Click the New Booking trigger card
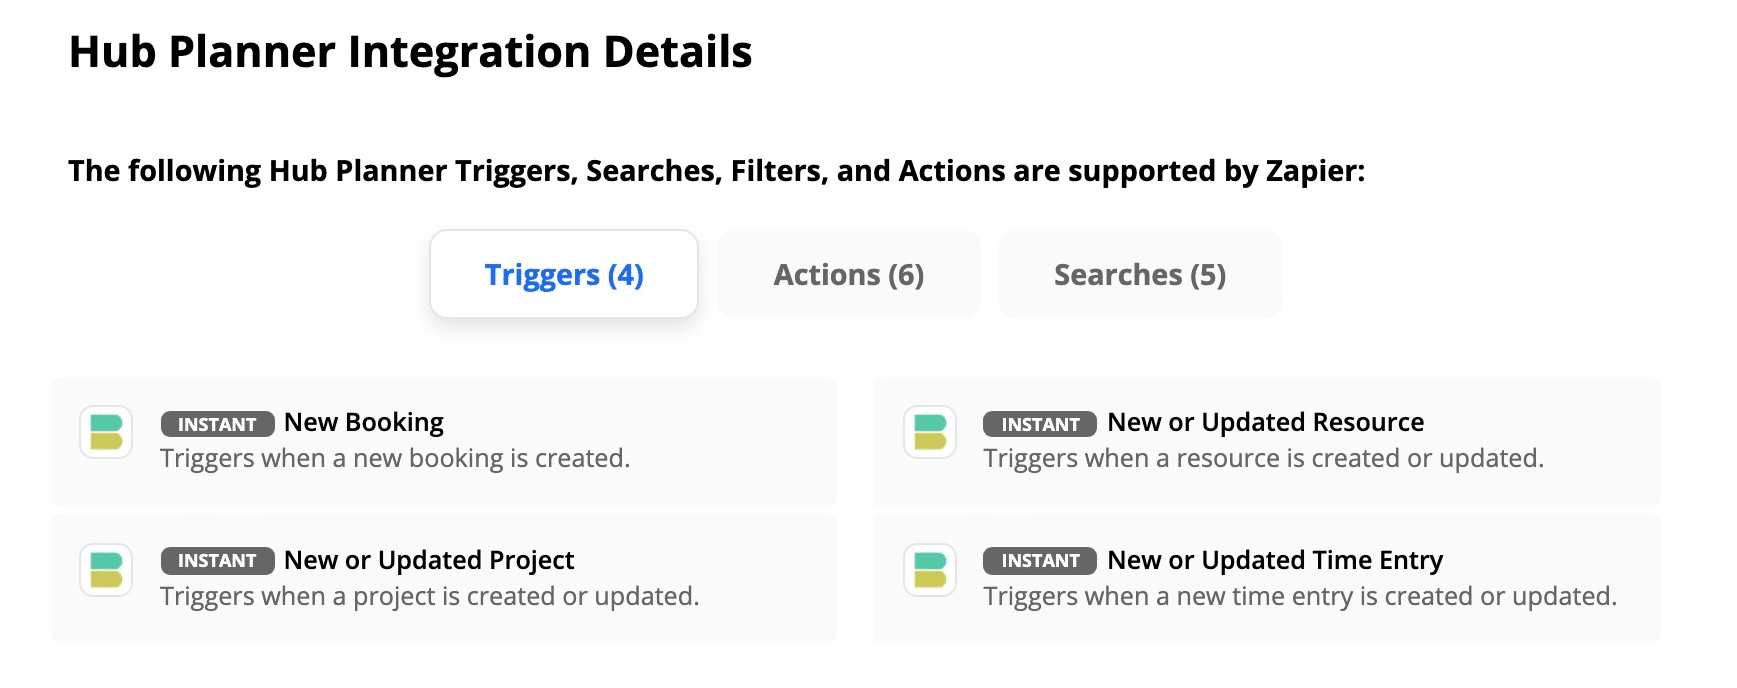The height and width of the screenshot is (688, 1737). pyautogui.click(x=445, y=440)
